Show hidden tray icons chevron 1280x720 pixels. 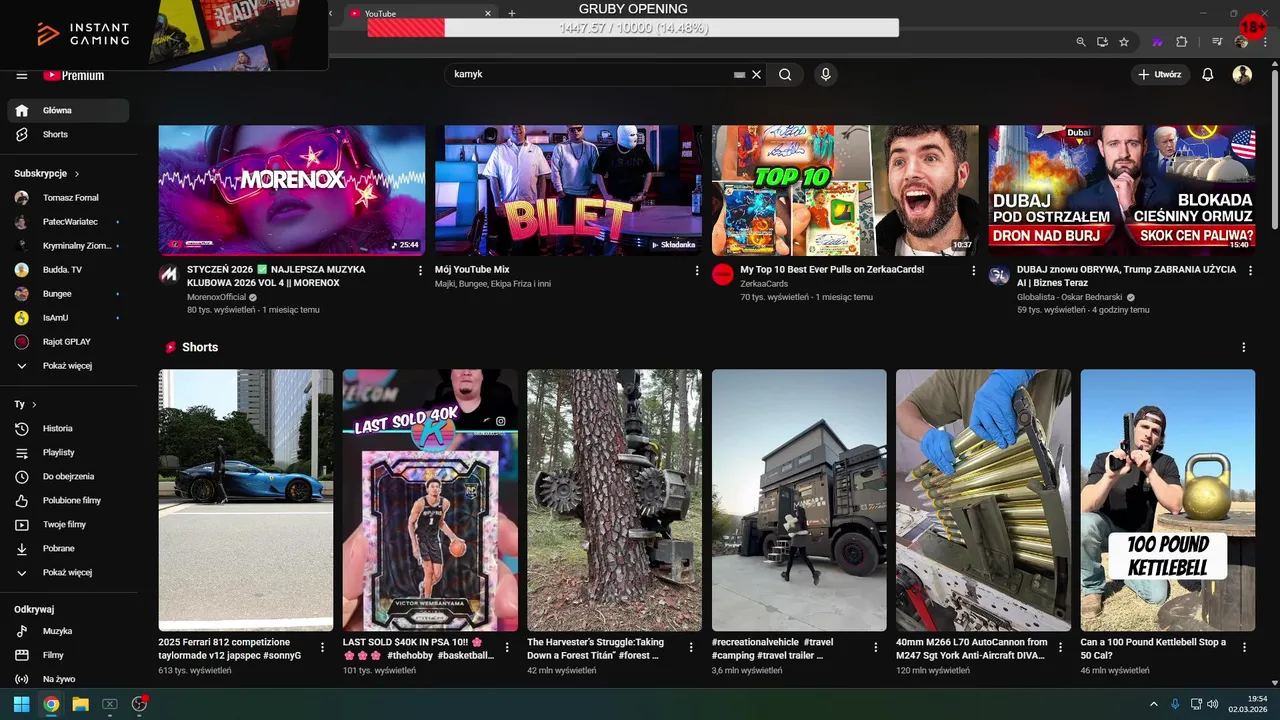(x=1153, y=704)
